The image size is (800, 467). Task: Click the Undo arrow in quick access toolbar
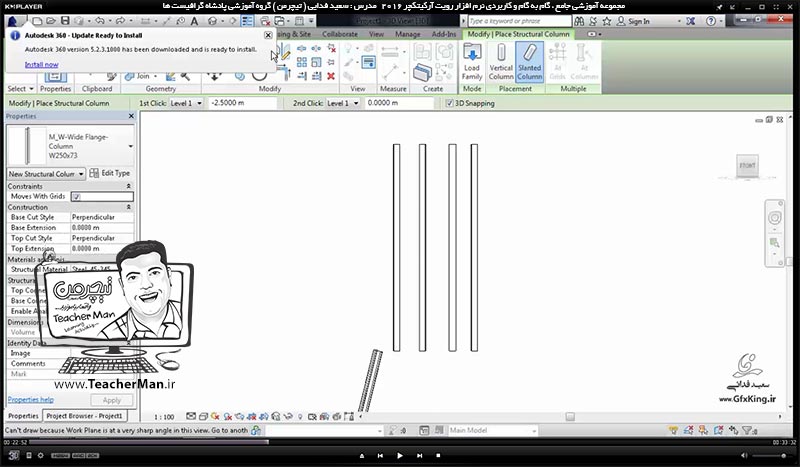tap(99, 21)
